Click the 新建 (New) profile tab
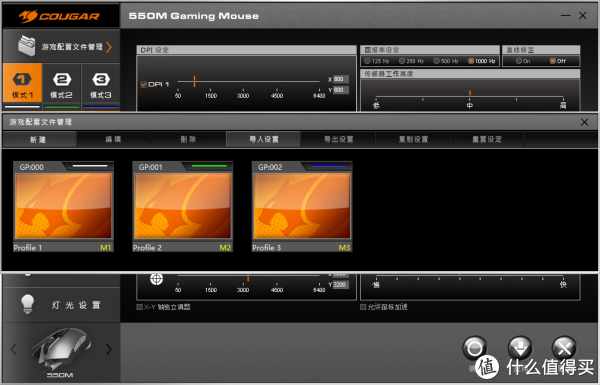 39,139
